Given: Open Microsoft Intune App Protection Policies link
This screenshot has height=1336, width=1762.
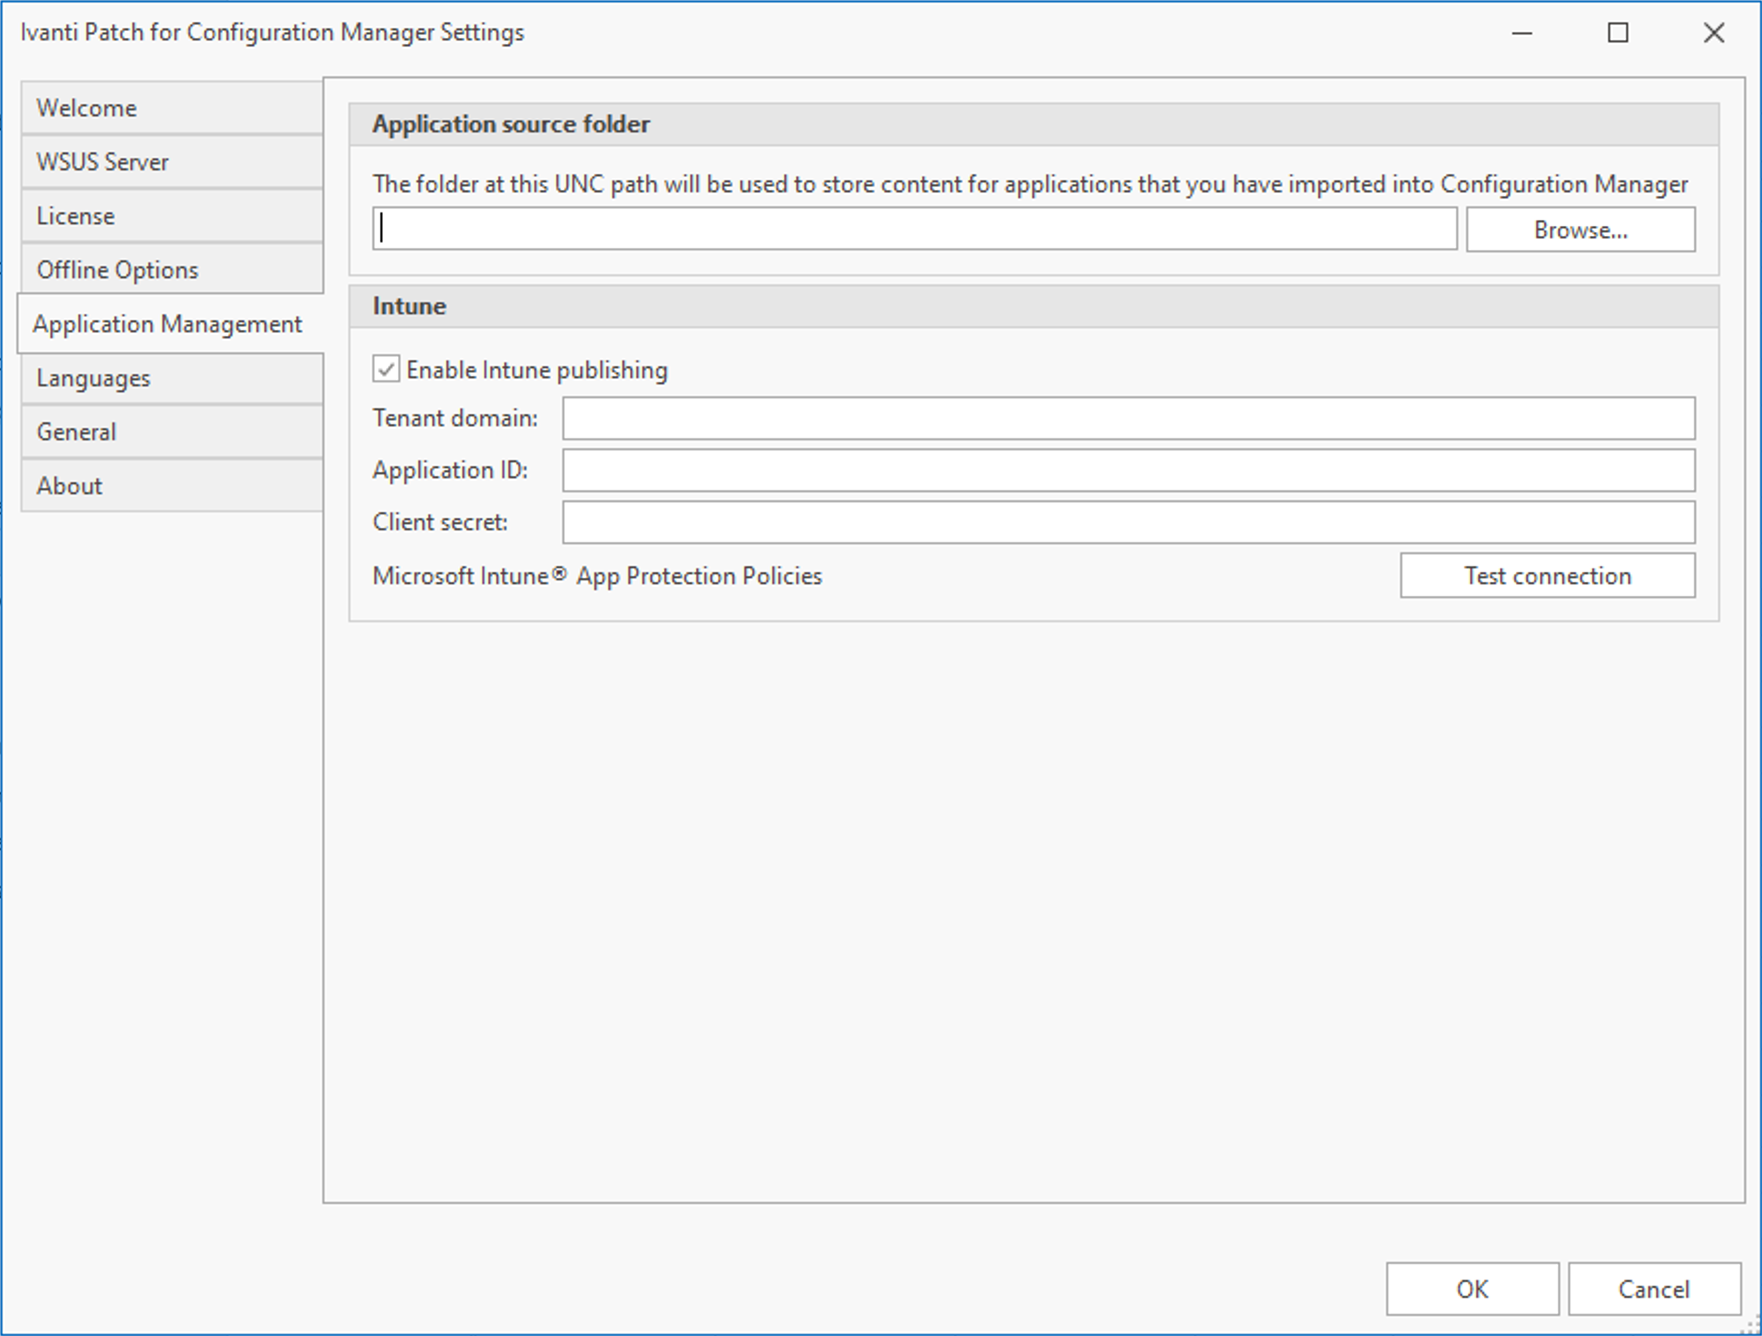Looking at the screenshot, I should point(597,576).
